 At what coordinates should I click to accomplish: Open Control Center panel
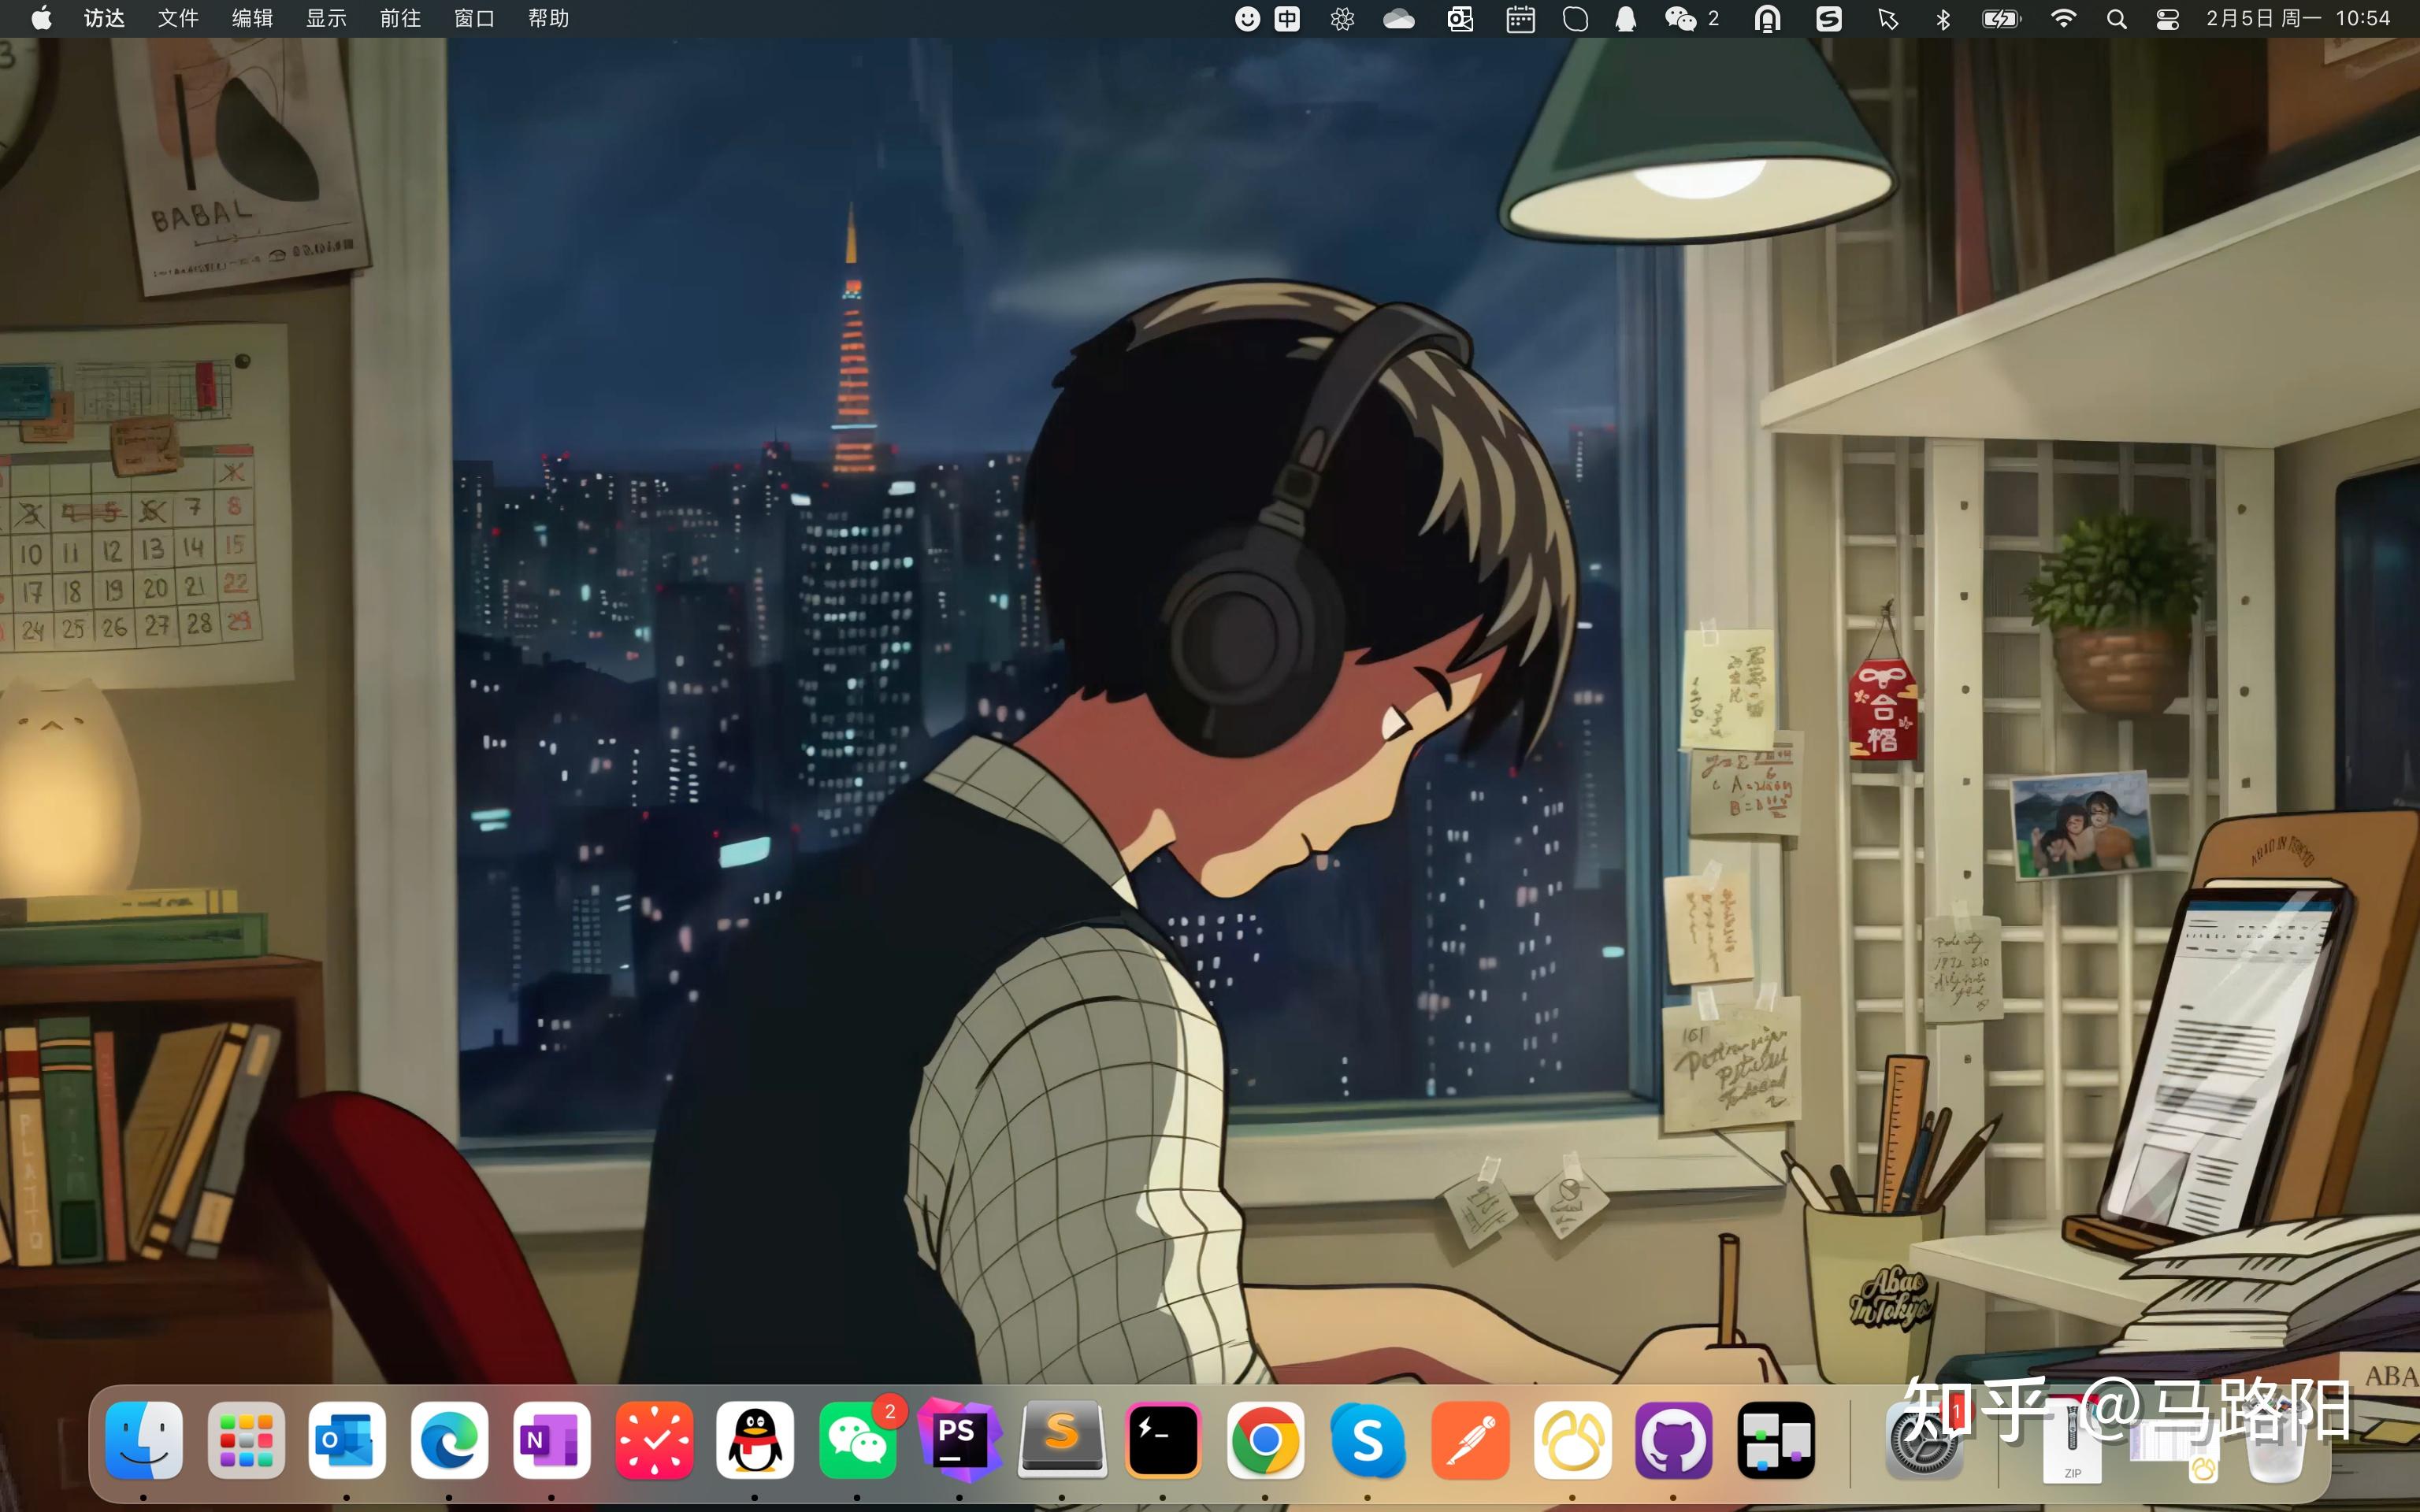pyautogui.click(x=2166, y=18)
